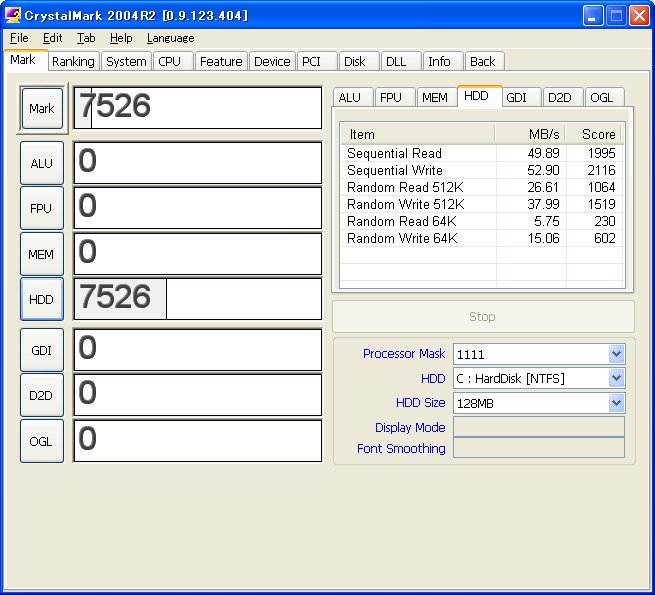Viewport: 655px width, 595px height.
Task: Switch to the System tab
Action: click(x=126, y=61)
